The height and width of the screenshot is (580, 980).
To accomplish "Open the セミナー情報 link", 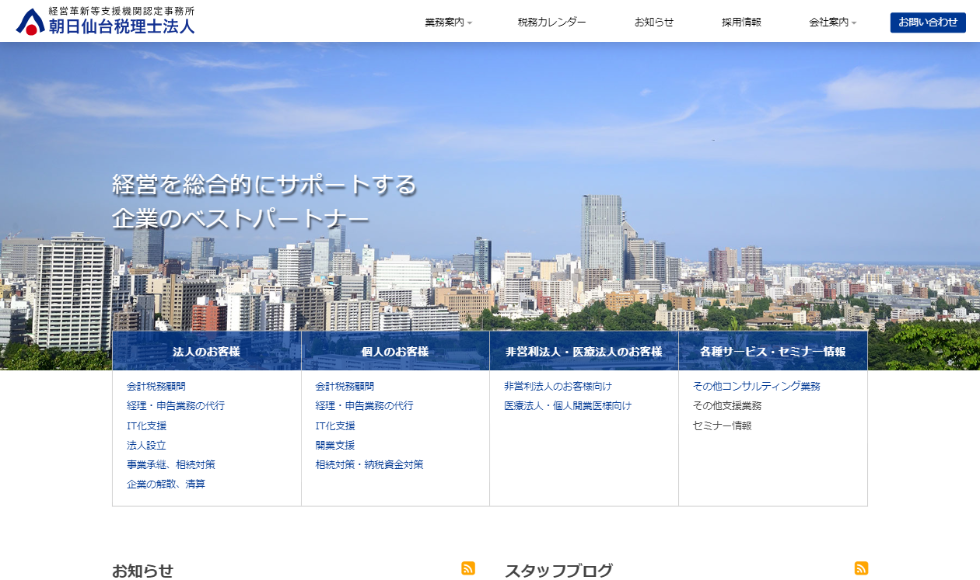I will (722, 425).
